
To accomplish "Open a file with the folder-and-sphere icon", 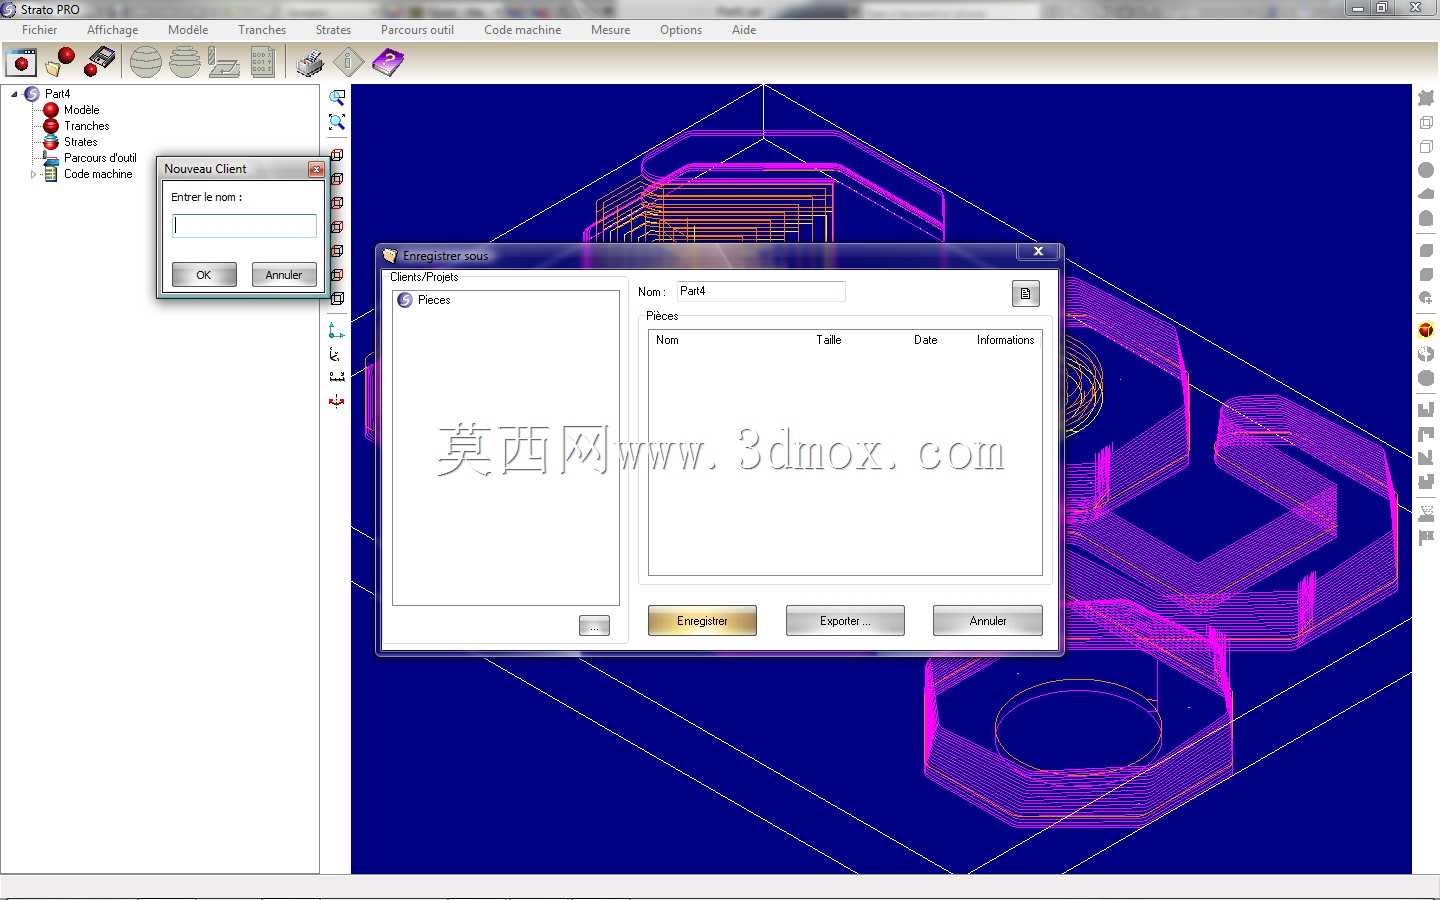I will pyautogui.click(x=61, y=62).
